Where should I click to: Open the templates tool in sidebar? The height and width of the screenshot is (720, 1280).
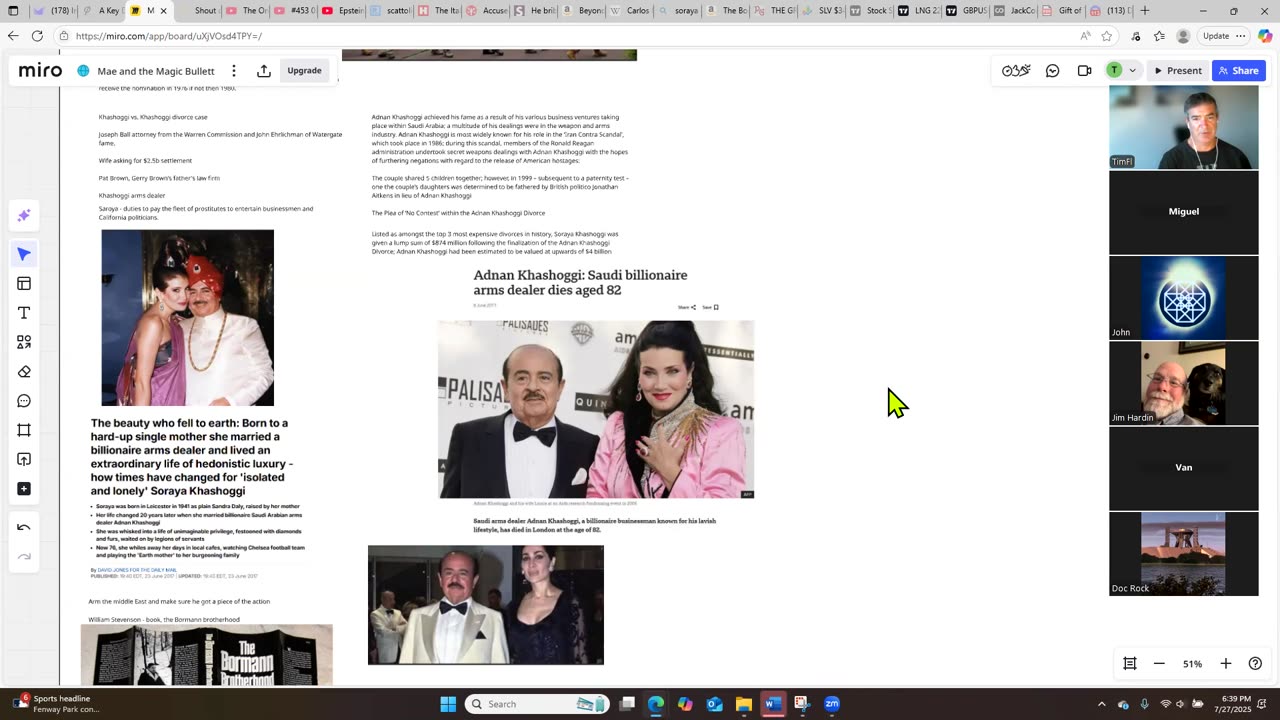(24, 284)
